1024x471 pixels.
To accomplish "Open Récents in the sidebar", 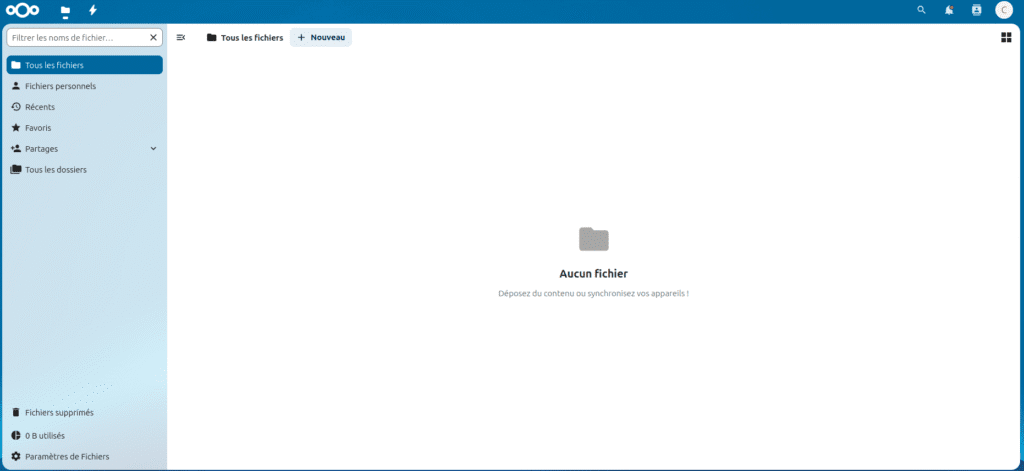I will (x=40, y=107).
